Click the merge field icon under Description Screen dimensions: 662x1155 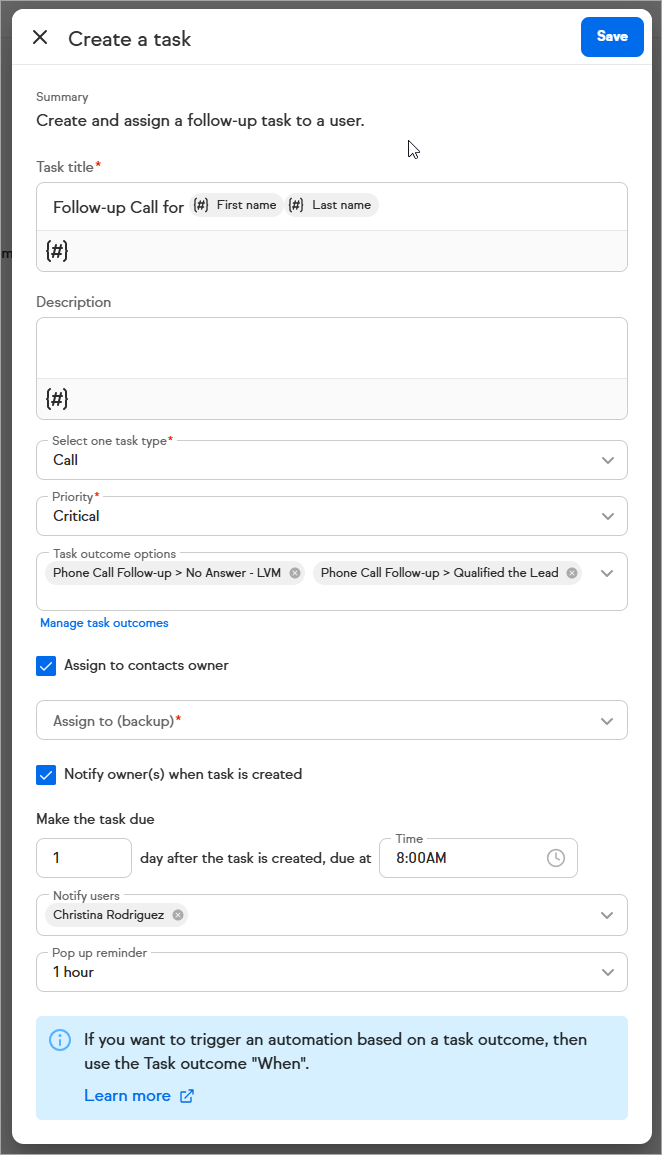[57, 399]
